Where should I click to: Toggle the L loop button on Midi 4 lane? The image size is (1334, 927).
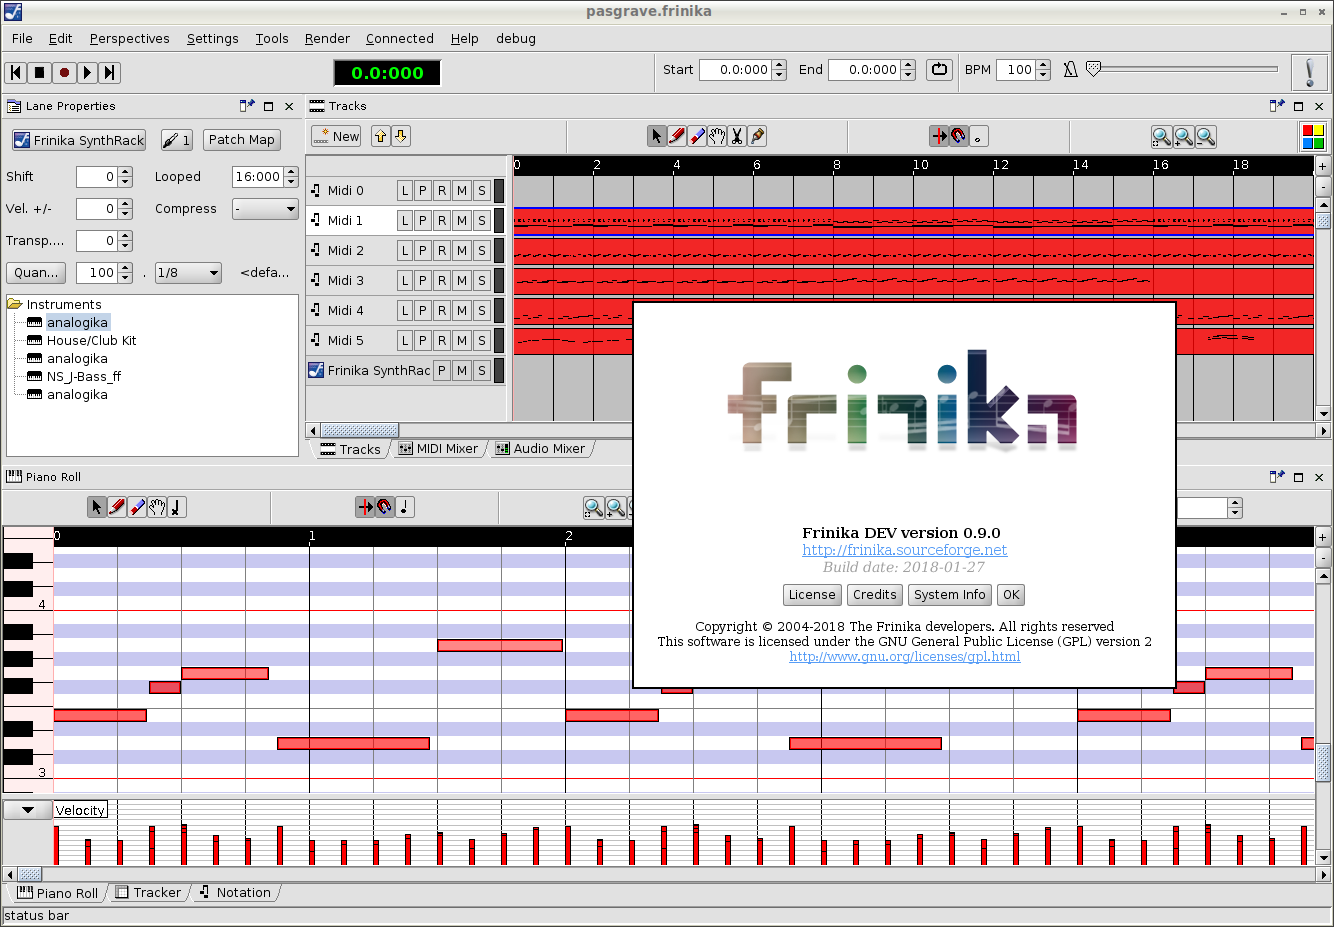pyautogui.click(x=405, y=310)
